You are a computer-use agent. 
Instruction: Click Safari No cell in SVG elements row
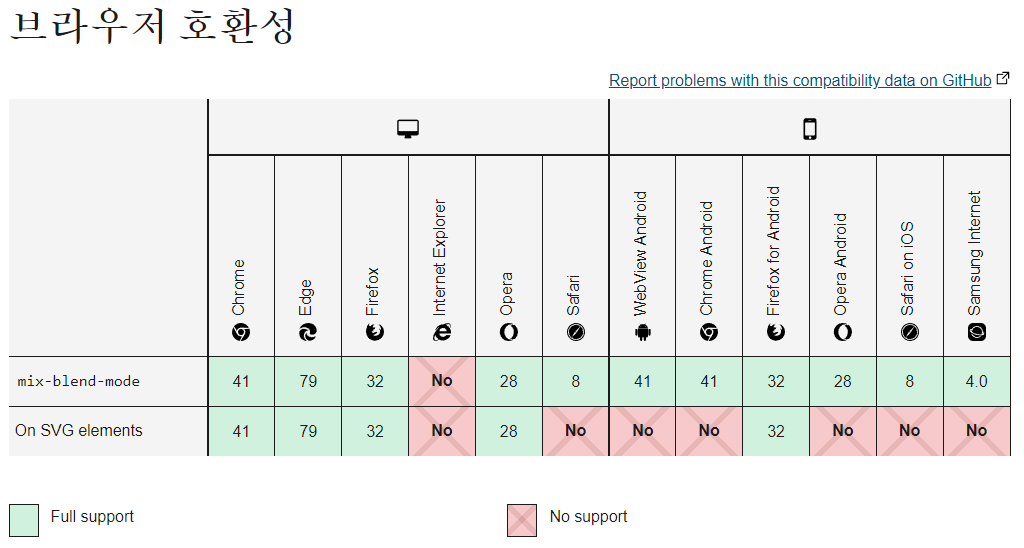(576, 431)
